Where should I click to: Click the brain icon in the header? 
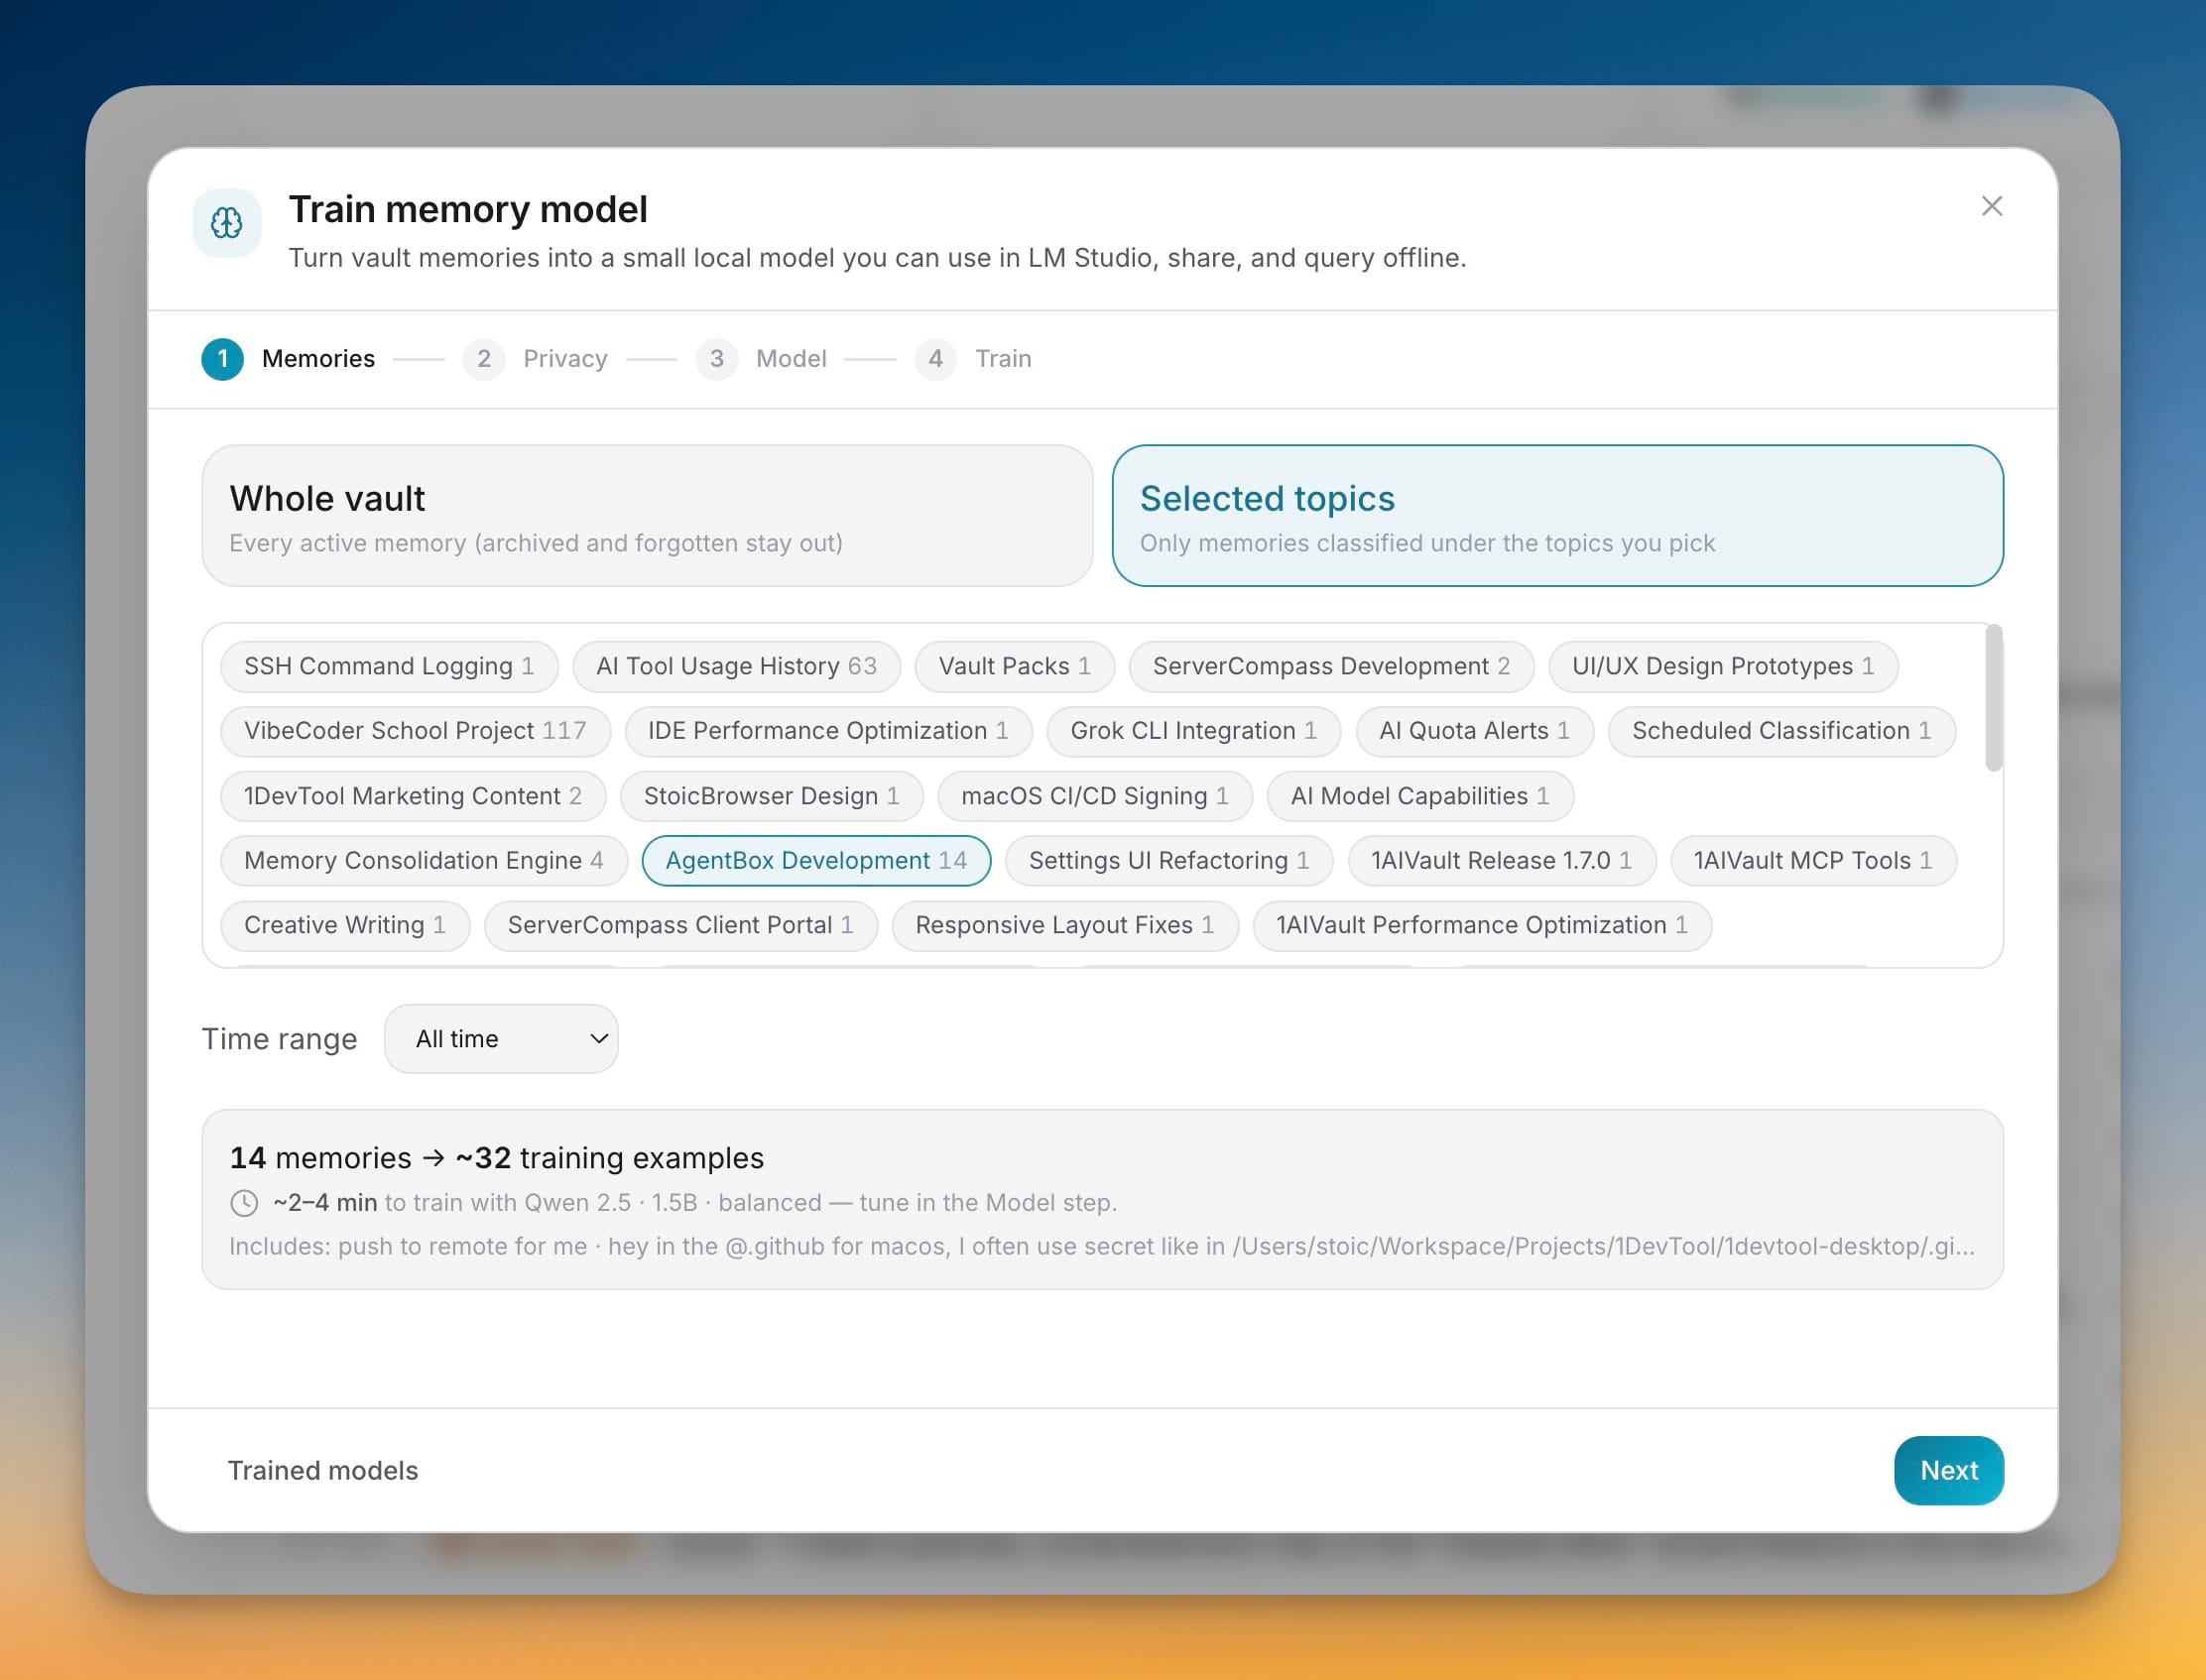[x=227, y=223]
